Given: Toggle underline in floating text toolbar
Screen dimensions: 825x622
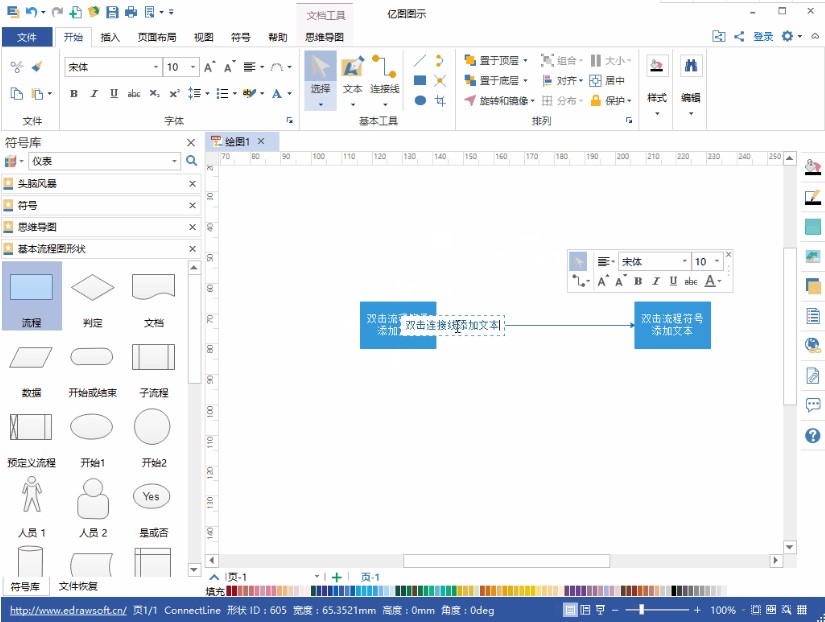Looking at the screenshot, I should point(673,282).
